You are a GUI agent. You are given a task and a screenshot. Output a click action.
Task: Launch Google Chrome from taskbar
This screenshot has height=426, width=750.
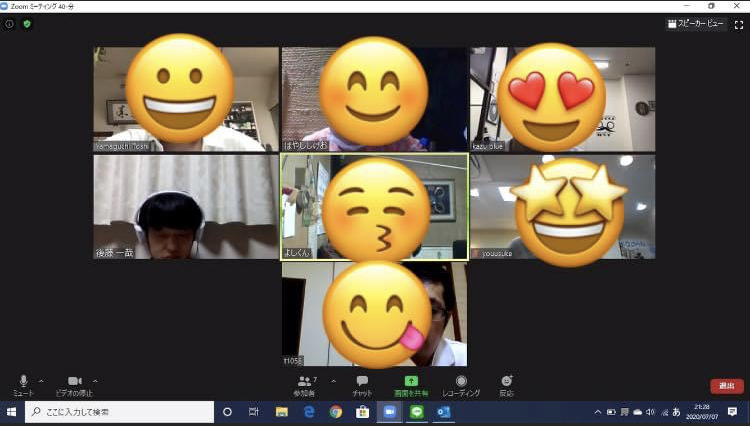point(336,412)
